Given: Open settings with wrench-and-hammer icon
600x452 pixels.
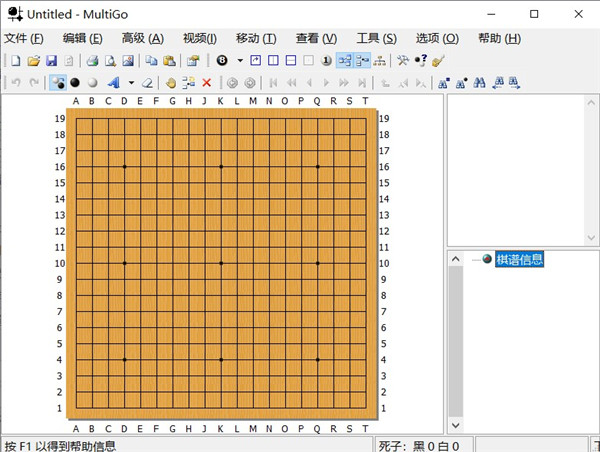Looking at the screenshot, I should coord(403,61).
